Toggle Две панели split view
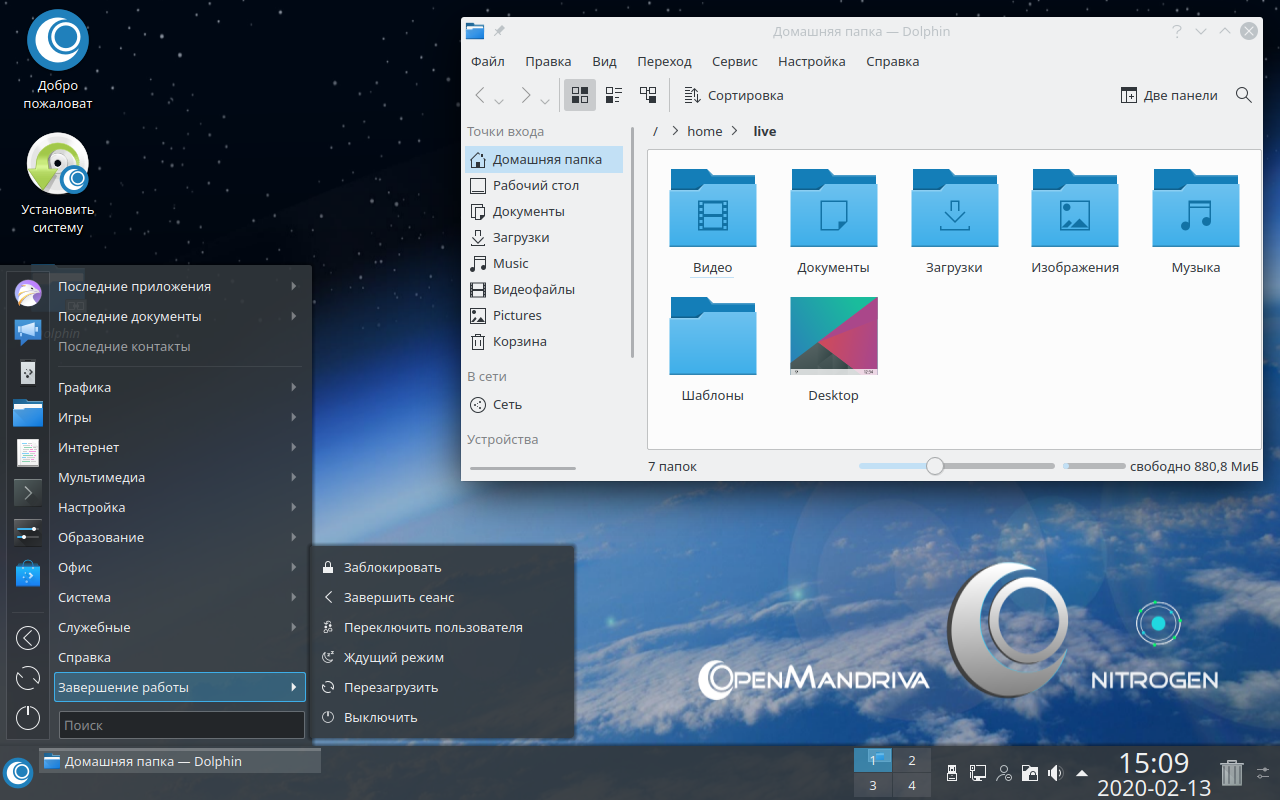This screenshot has width=1280, height=800. coord(1169,96)
